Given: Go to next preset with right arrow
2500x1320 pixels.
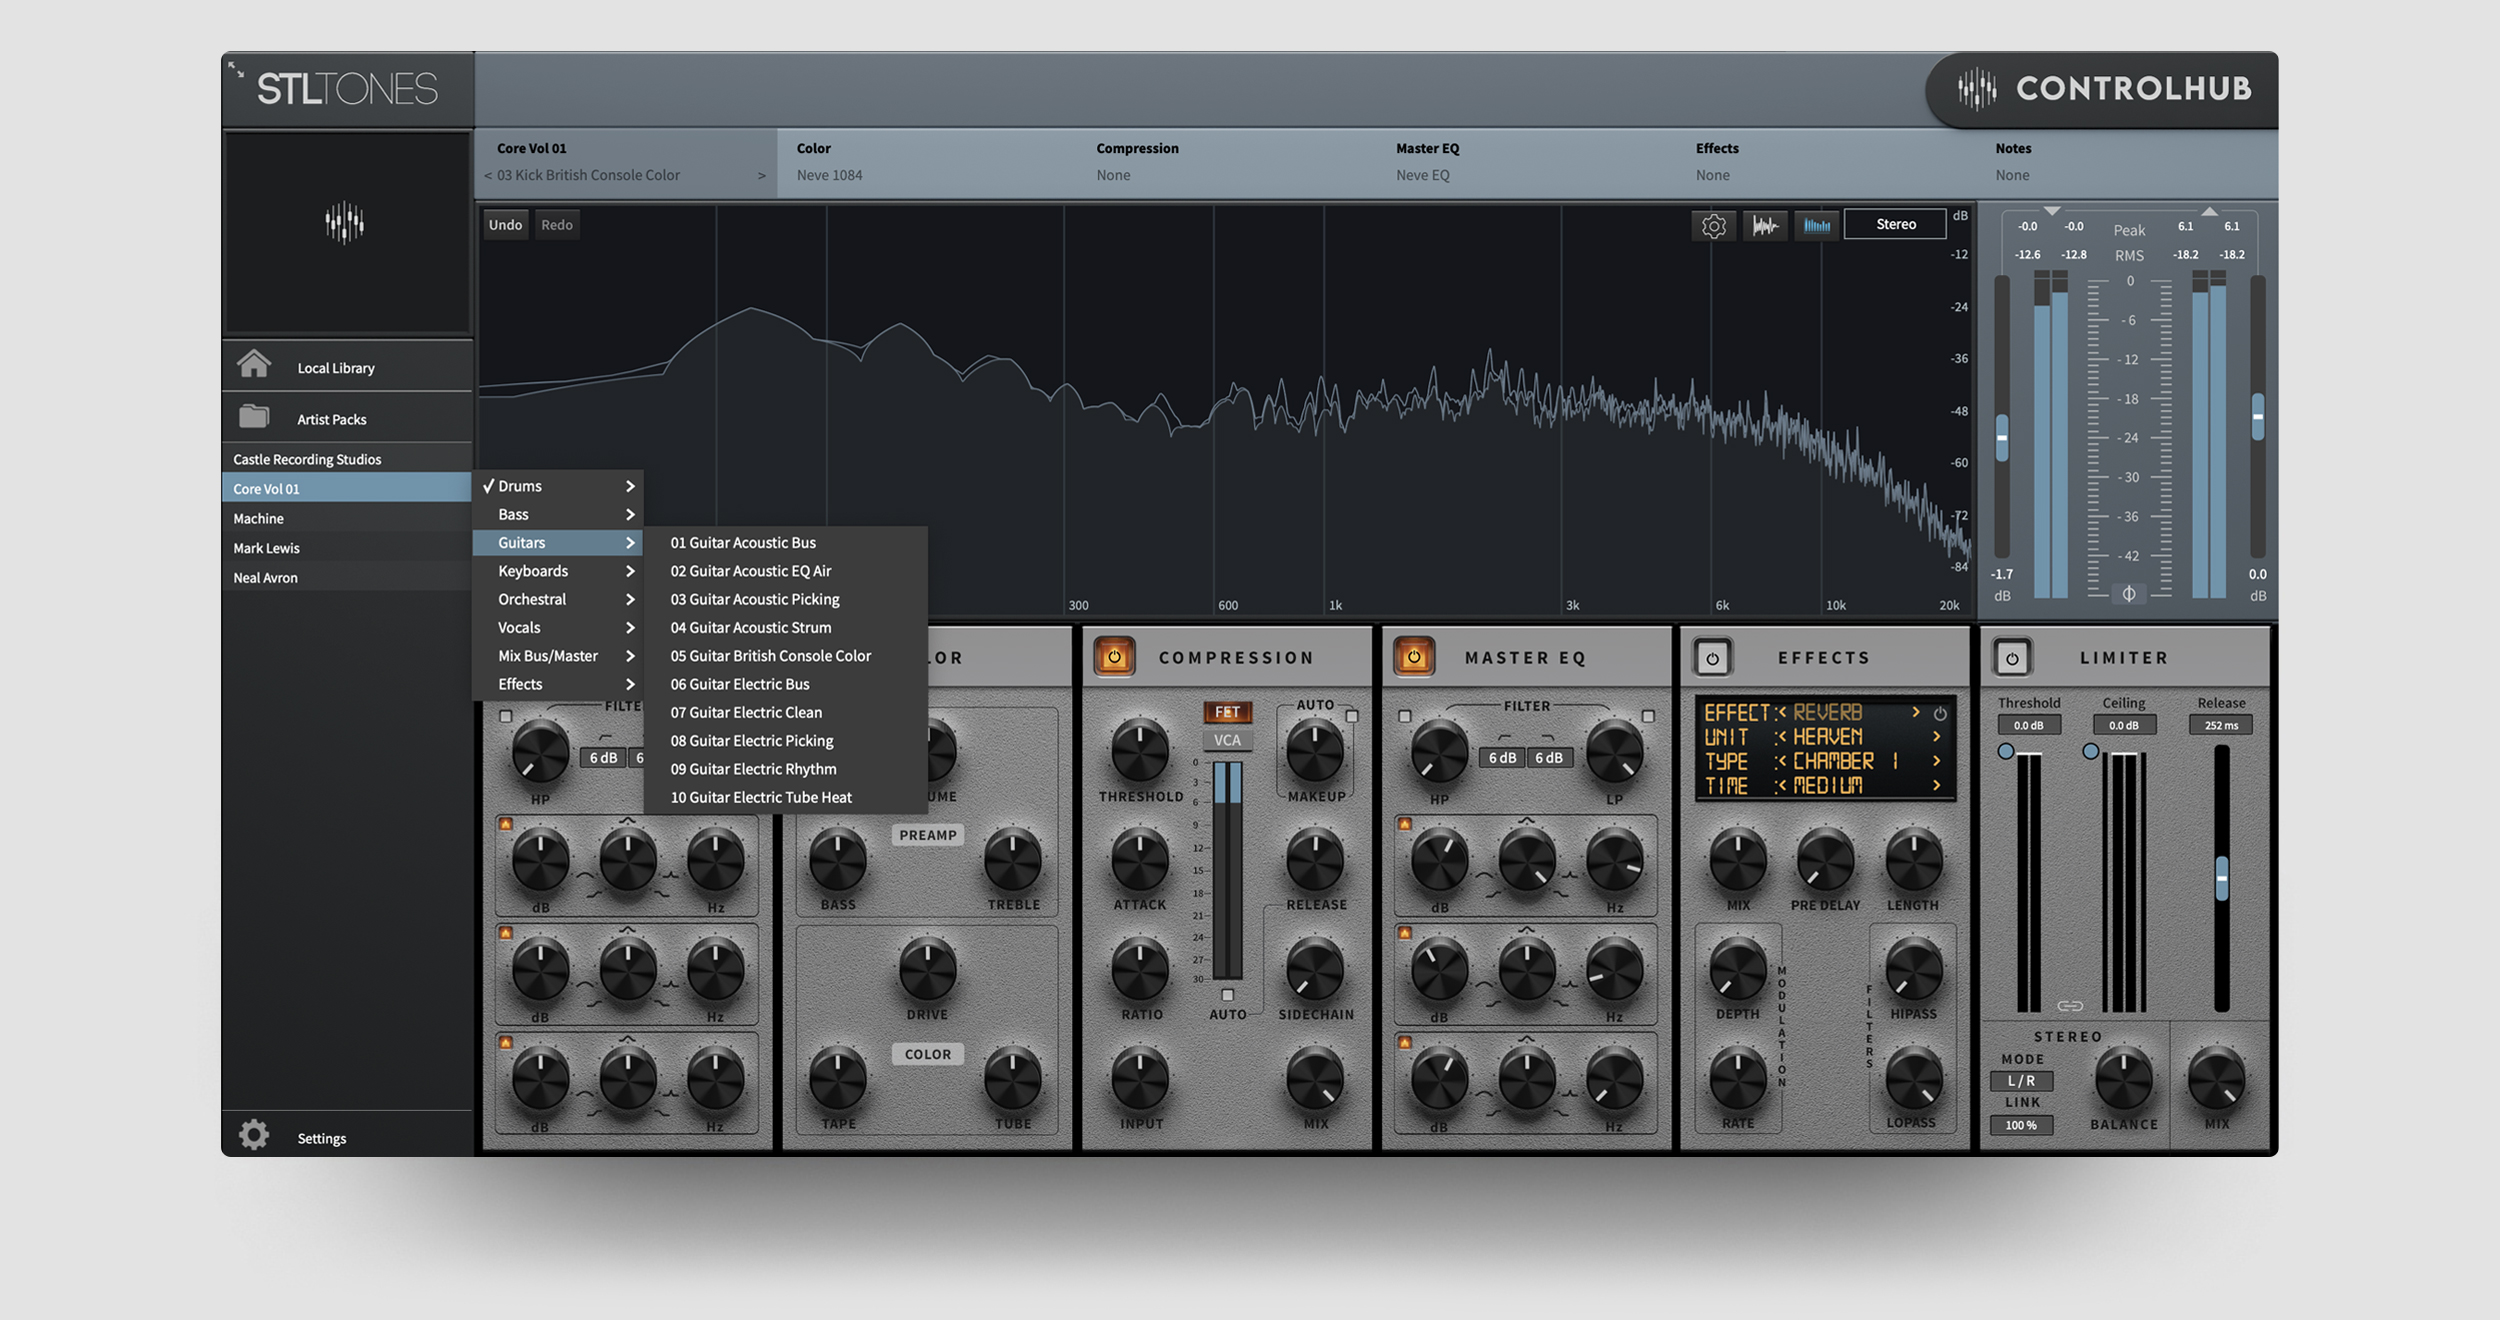Looking at the screenshot, I should coord(762,175).
